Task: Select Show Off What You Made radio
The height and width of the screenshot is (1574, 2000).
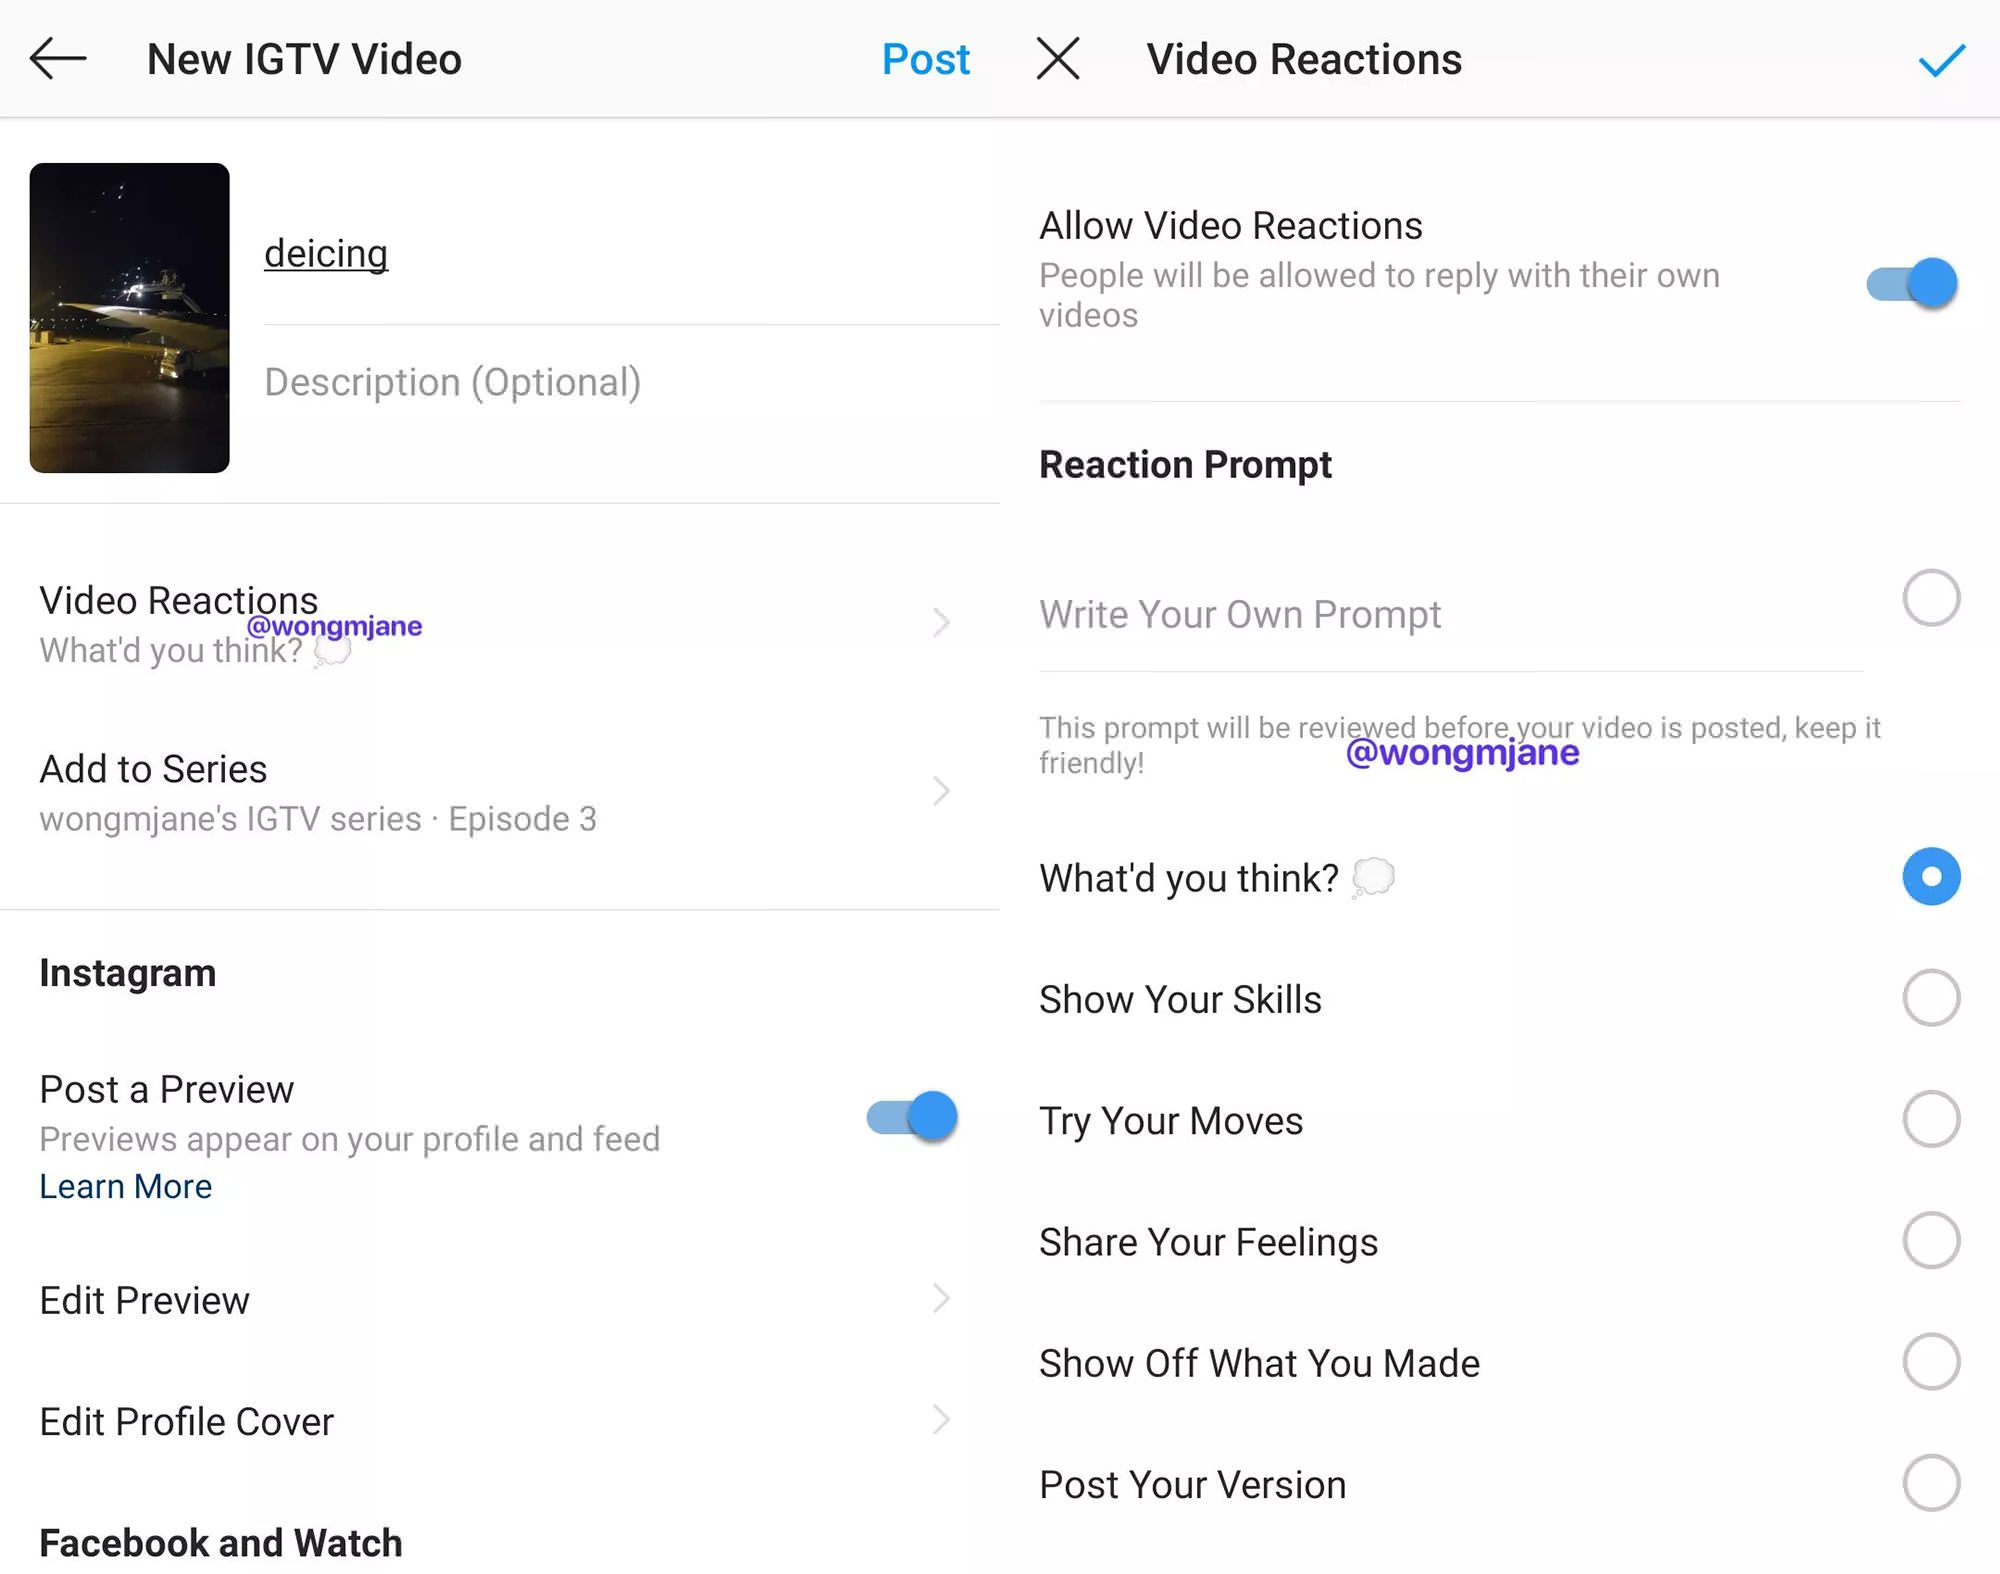Action: (x=1930, y=1361)
